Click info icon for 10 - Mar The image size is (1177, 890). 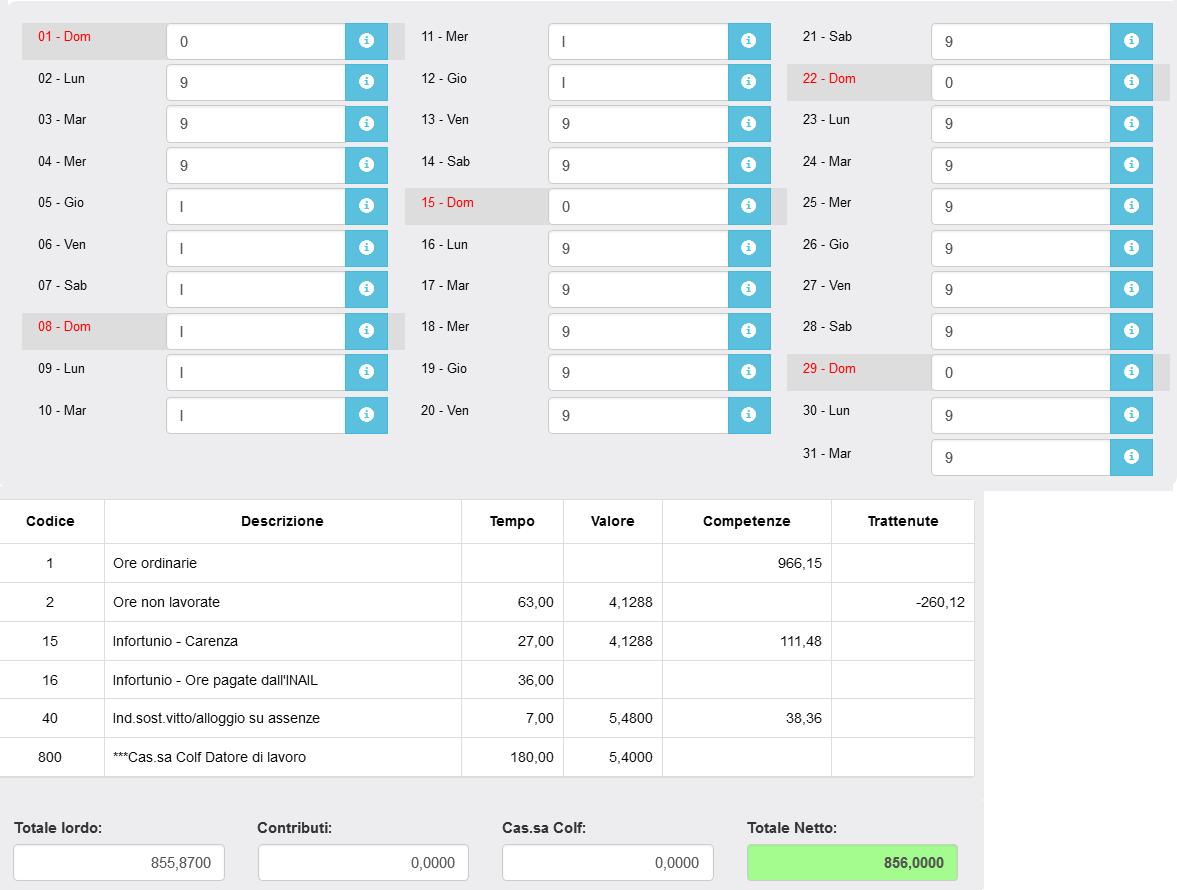point(366,415)
